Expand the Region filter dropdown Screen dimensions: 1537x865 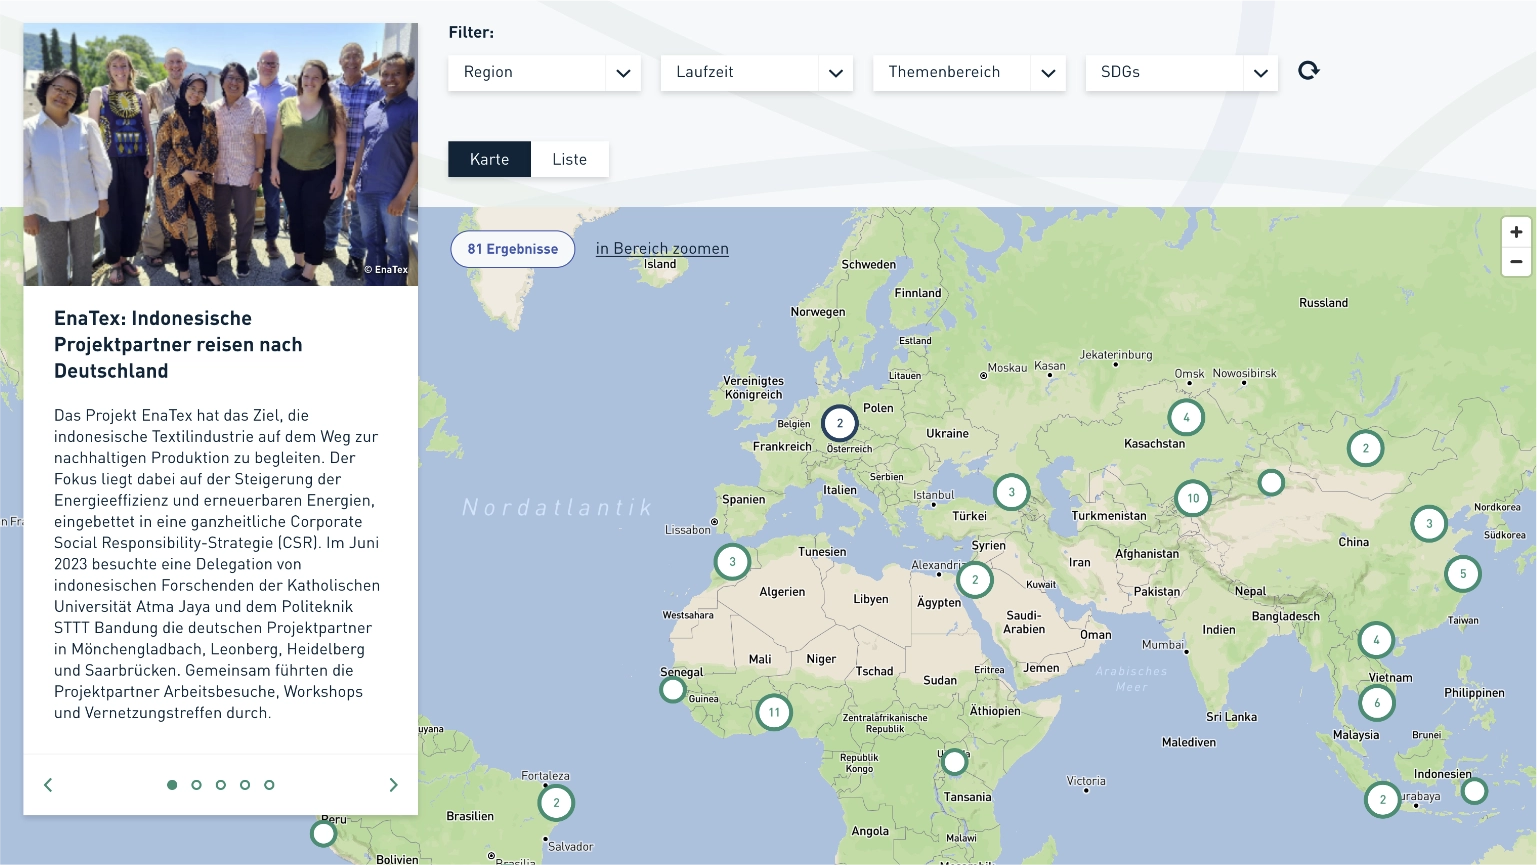tap(544, 73)
